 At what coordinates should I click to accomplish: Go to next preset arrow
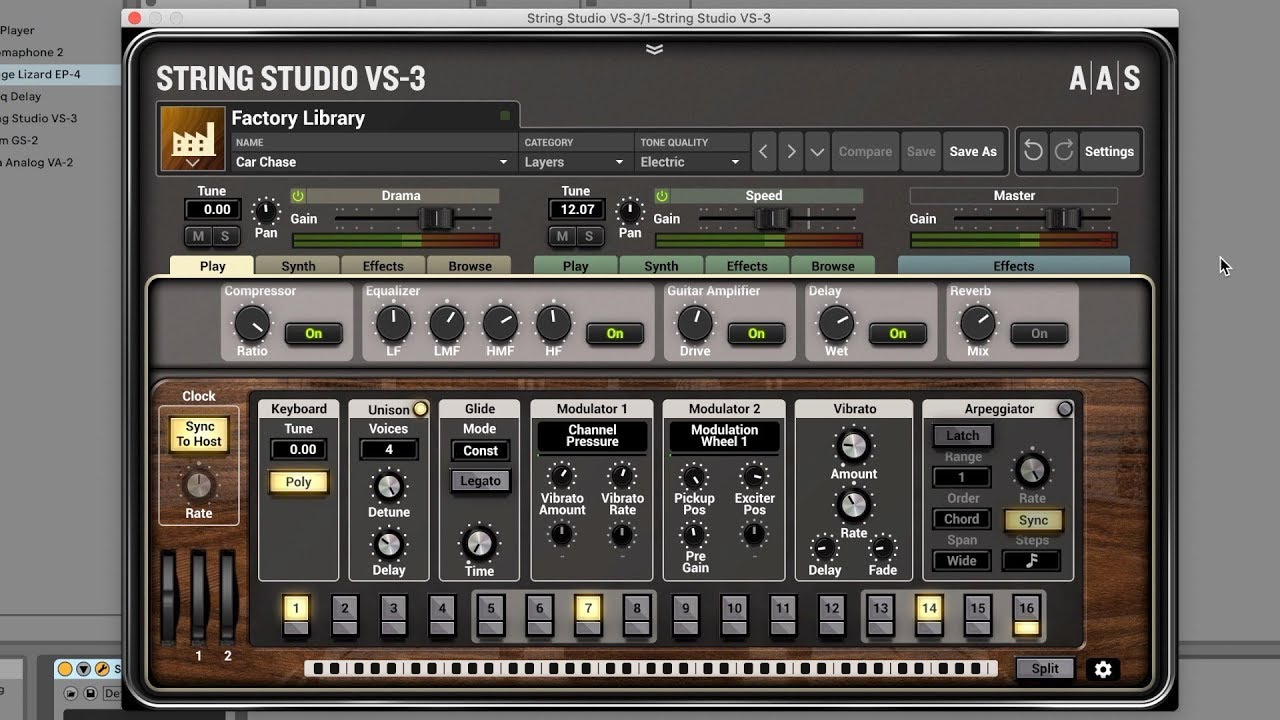(x=791, y=152)
